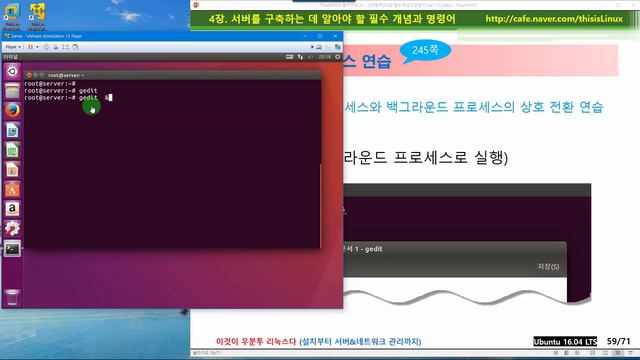Screen dimensions: 640x360
Task: Open Ubuntu network indicator
Action: [x=300, y=57]
